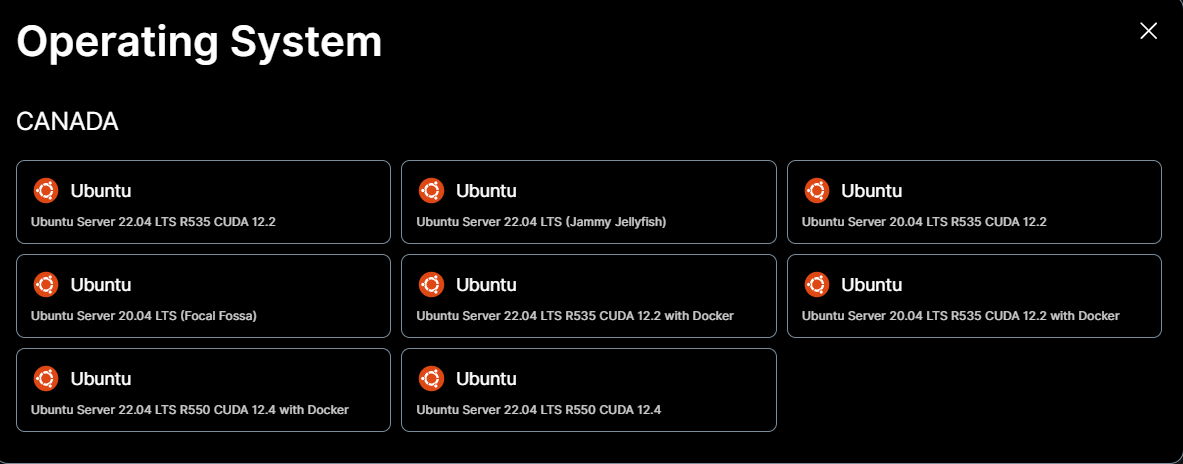This screenshot has height=464, width=1183.
Task: Click the Operating System dialog title
Action: [199, 41]
